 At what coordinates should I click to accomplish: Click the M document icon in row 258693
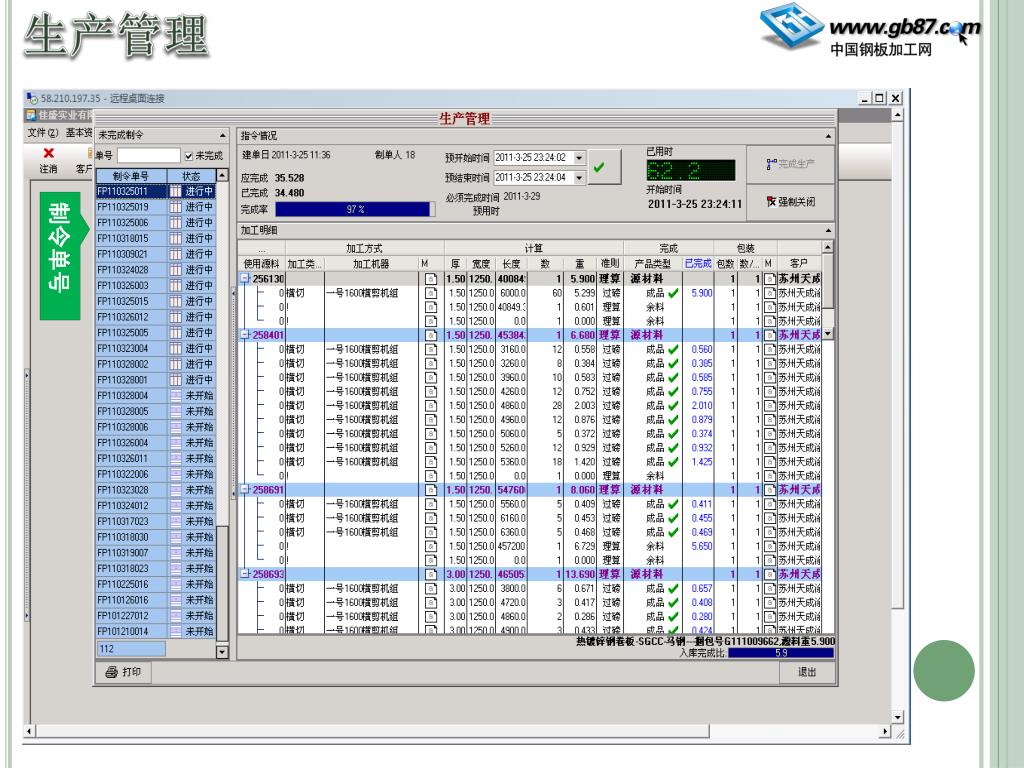(430, 573)
